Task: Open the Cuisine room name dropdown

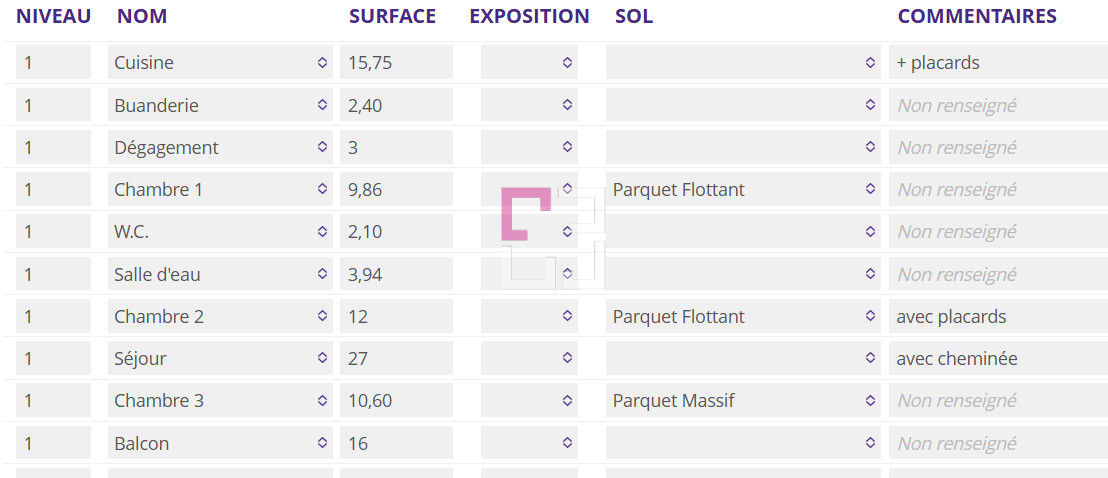Action: tap(220, 63)
